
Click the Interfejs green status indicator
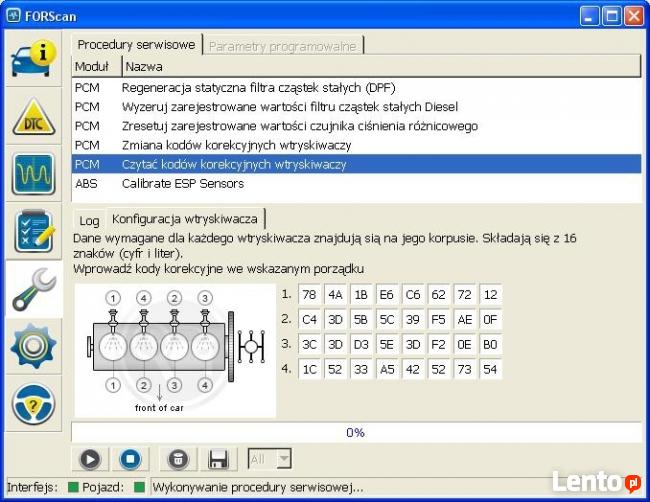(x=73, y=487)
